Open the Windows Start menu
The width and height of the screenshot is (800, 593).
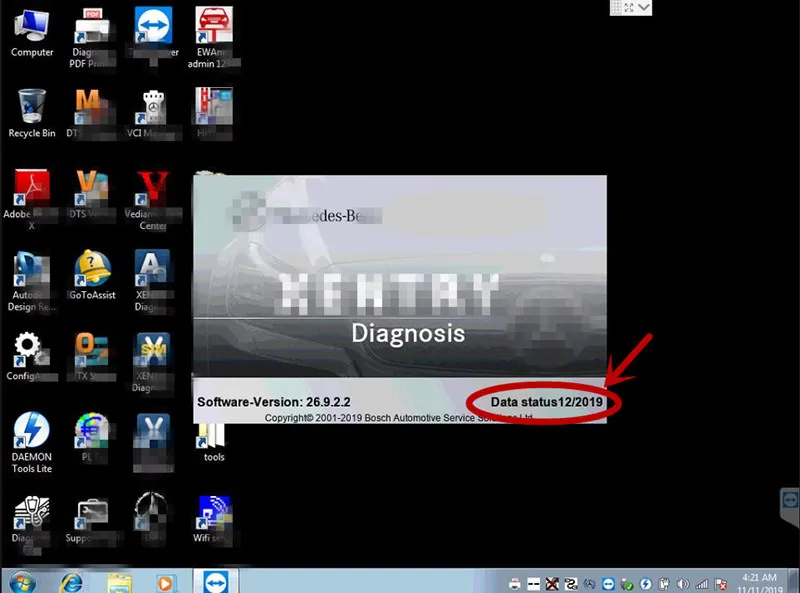[21, 581]
